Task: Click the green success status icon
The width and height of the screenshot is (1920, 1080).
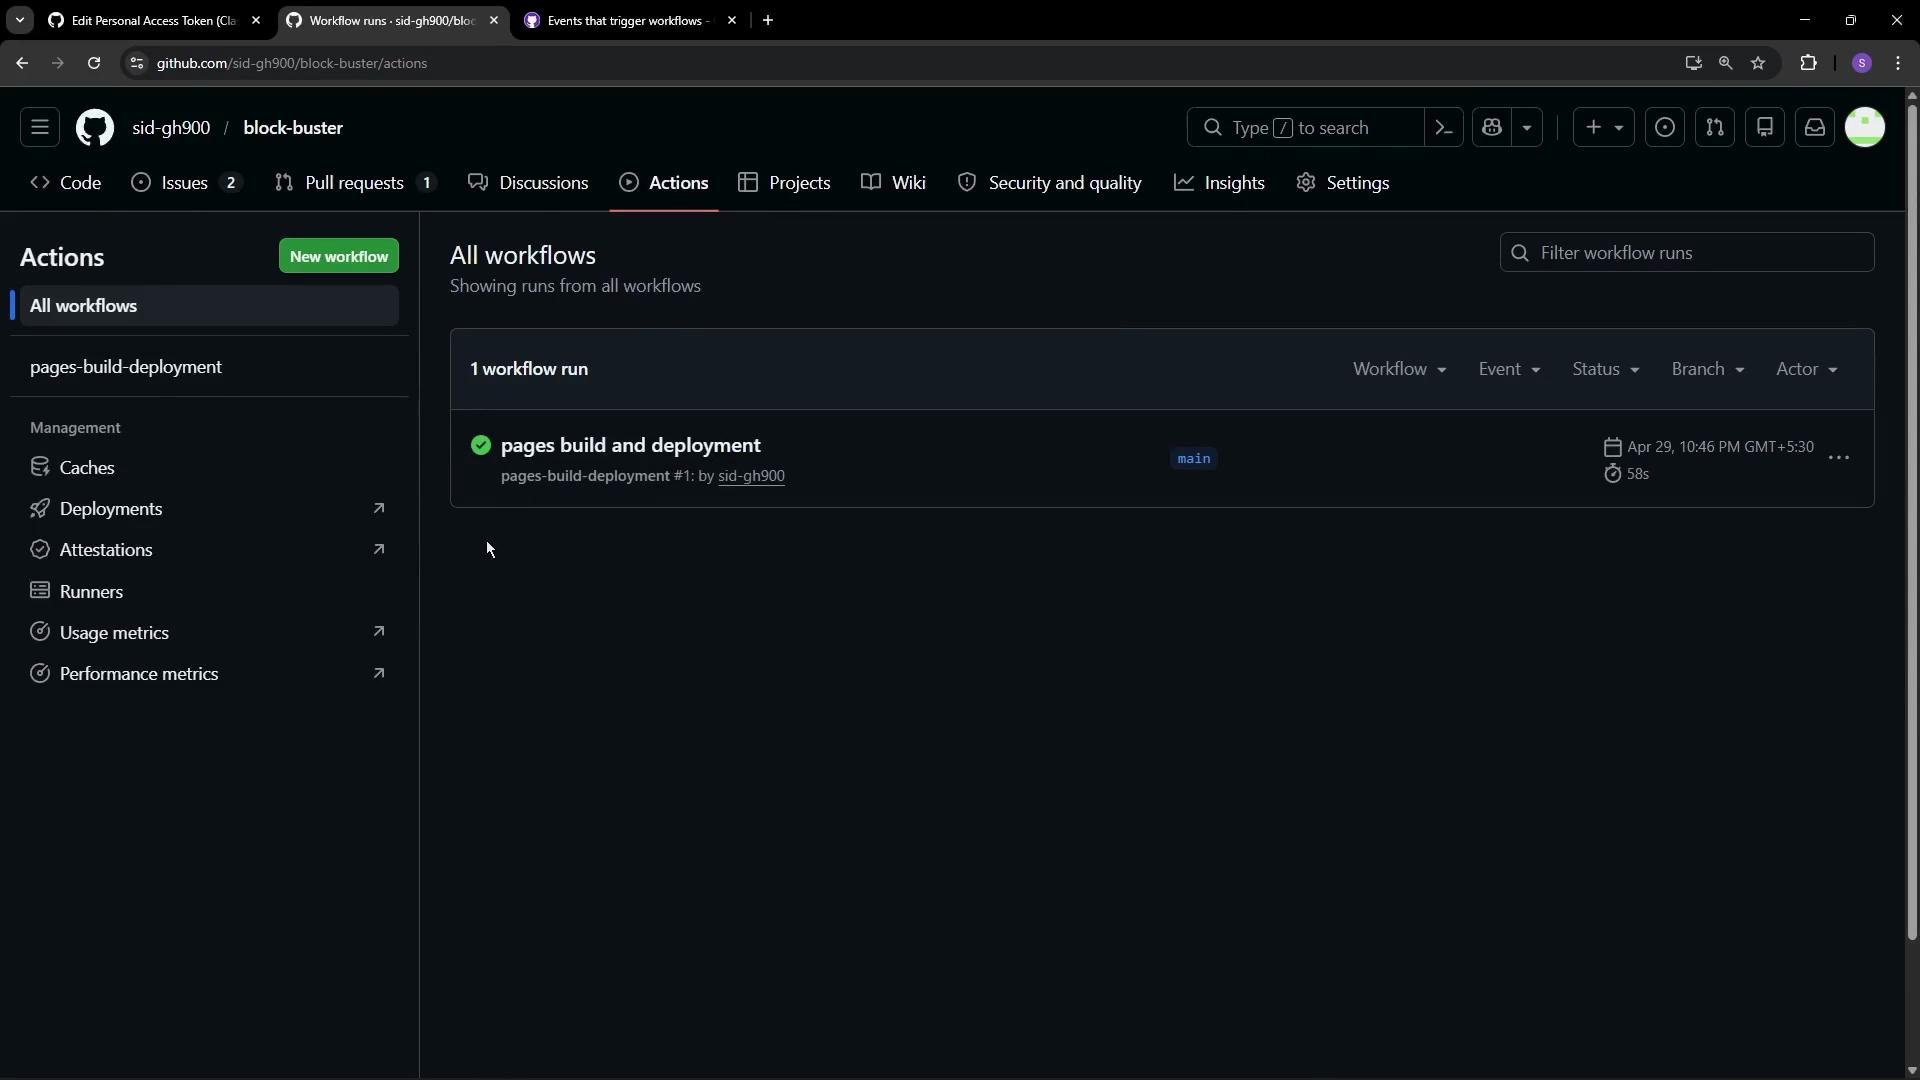Action: click(x=481, y=445)
